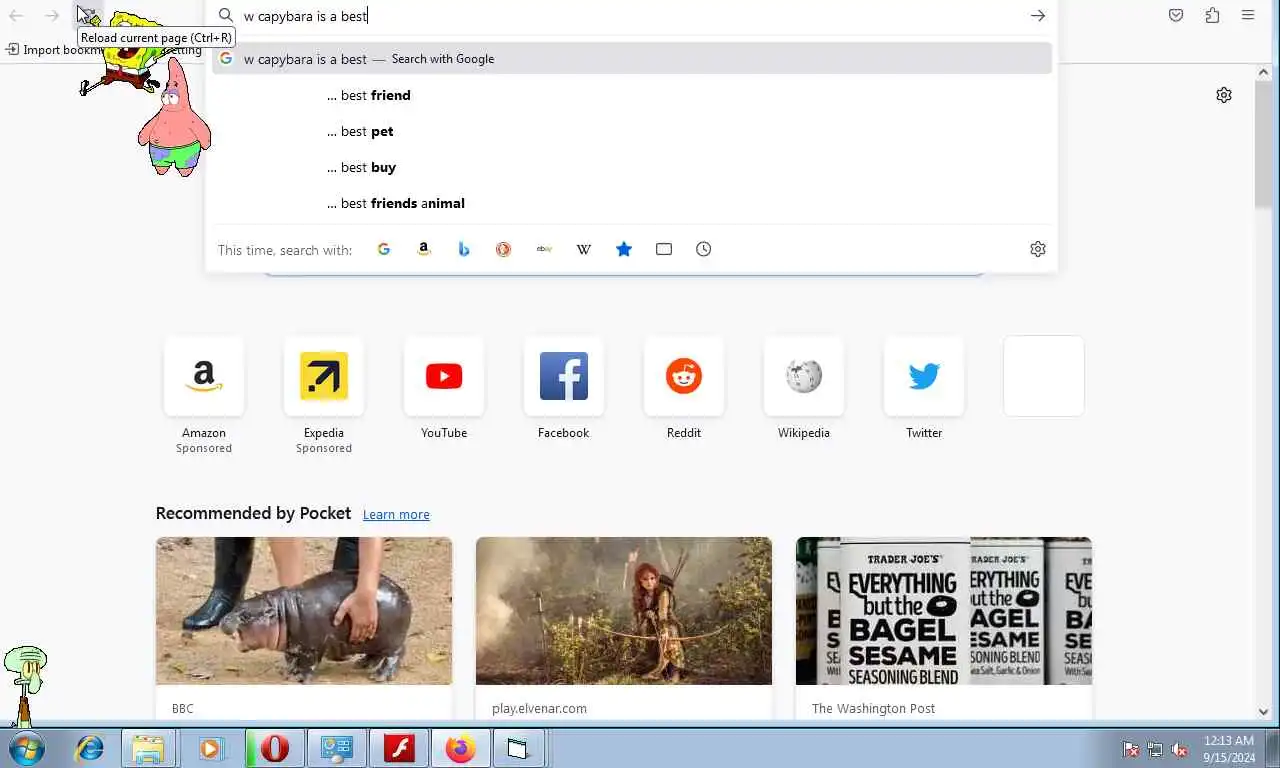Open the network tray icon
This screenshot has width=1280, height=768.
pos(1155,749)
